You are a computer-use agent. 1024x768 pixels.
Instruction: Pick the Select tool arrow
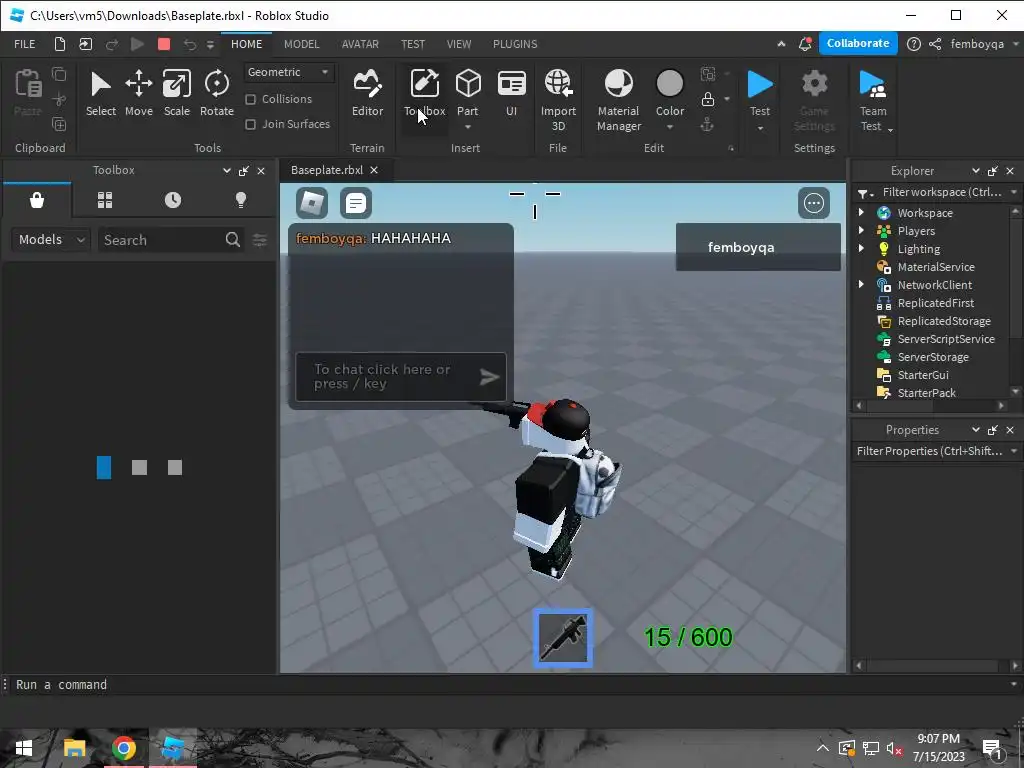click(101, 93)
